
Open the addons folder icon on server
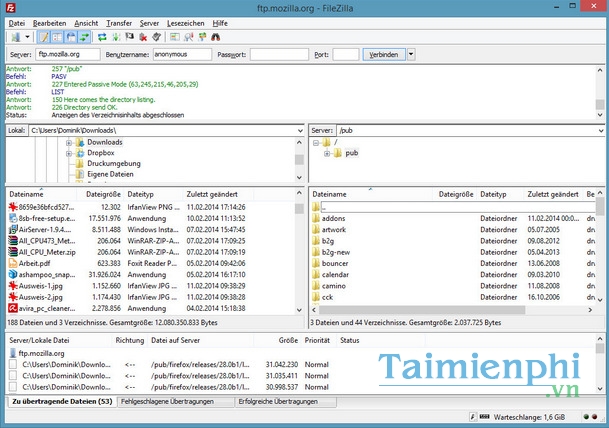[x=316, y=218]
